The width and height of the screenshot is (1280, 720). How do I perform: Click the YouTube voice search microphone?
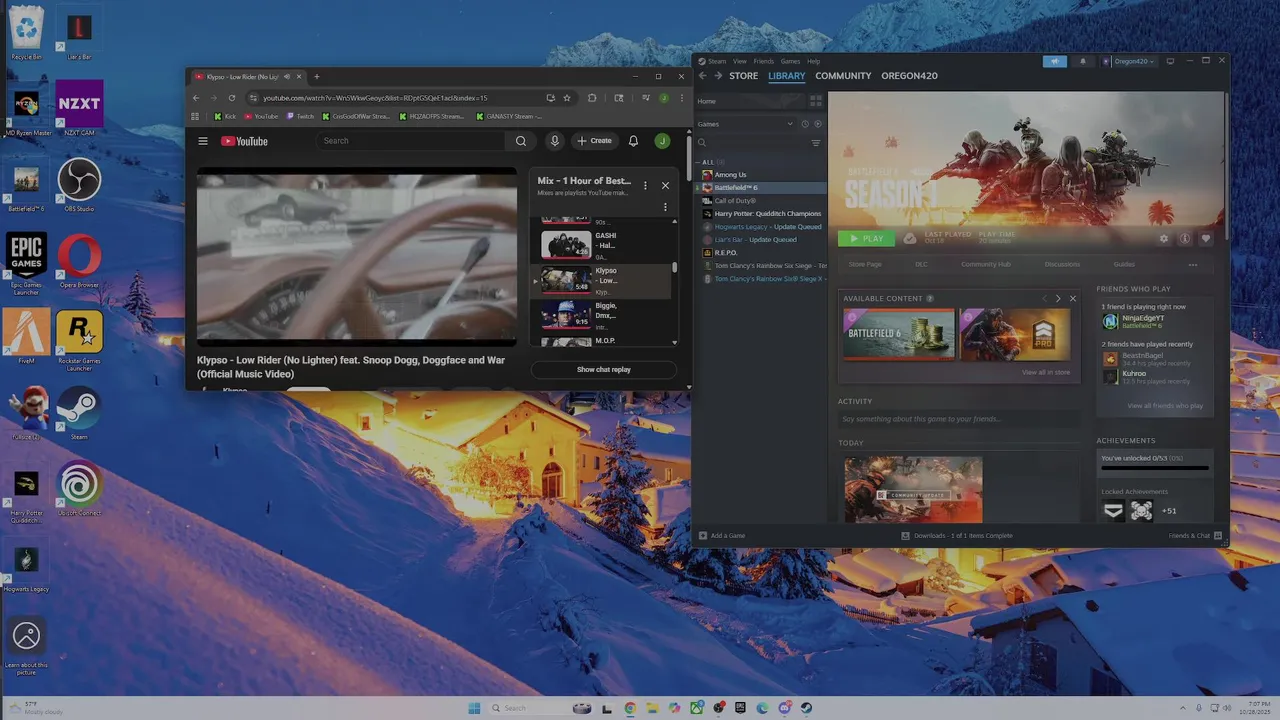point(554,141)
